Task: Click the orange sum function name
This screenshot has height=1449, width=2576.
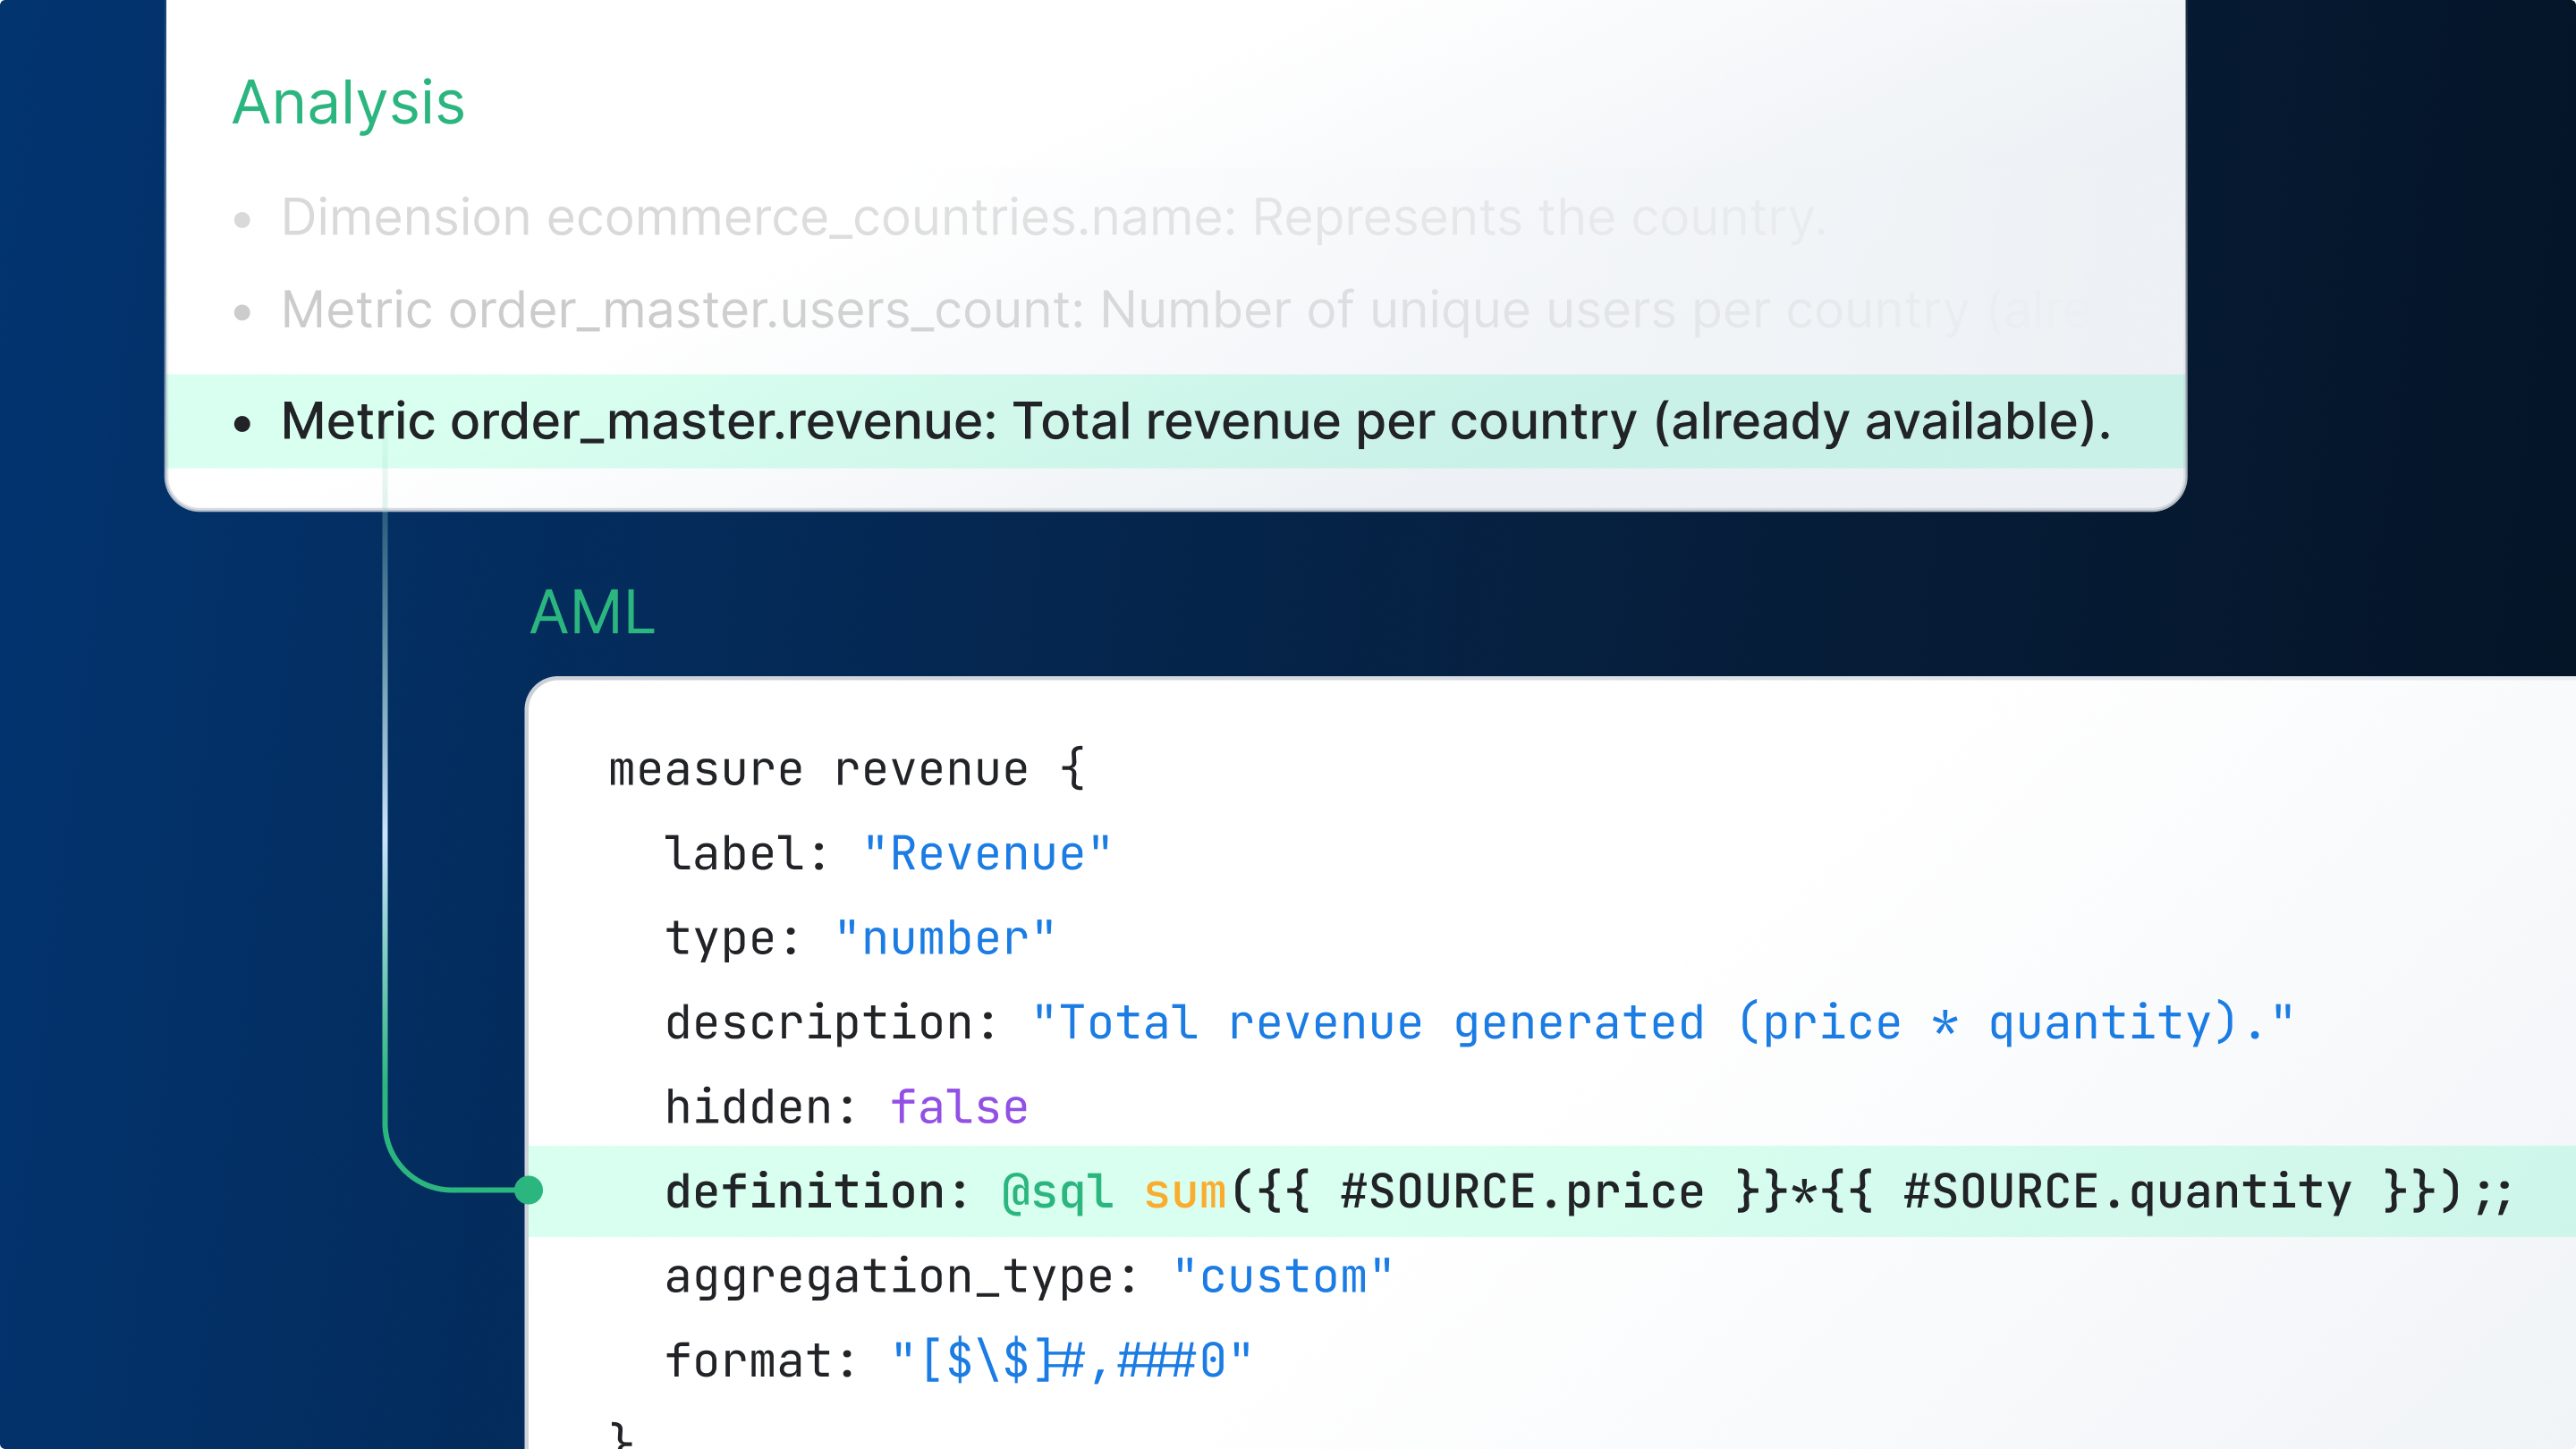Action: pyautogui.click(x=1185, y=1192)
